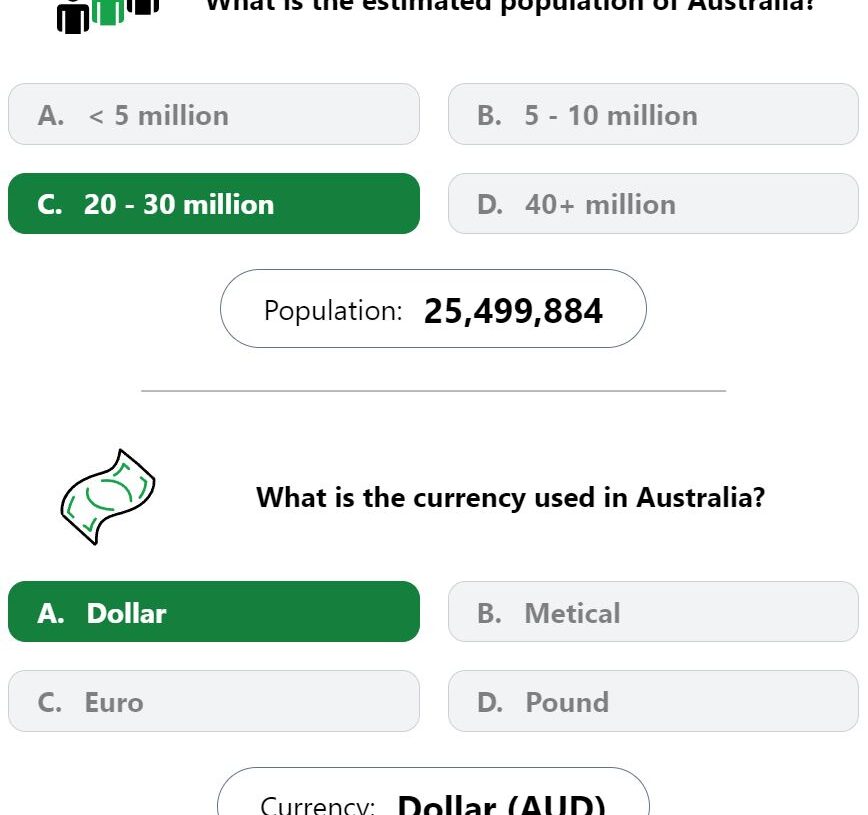Click the Currency Dollar (AUD) result box
The height and width of the screenshot is (815, 868).
tap(433, 792)
